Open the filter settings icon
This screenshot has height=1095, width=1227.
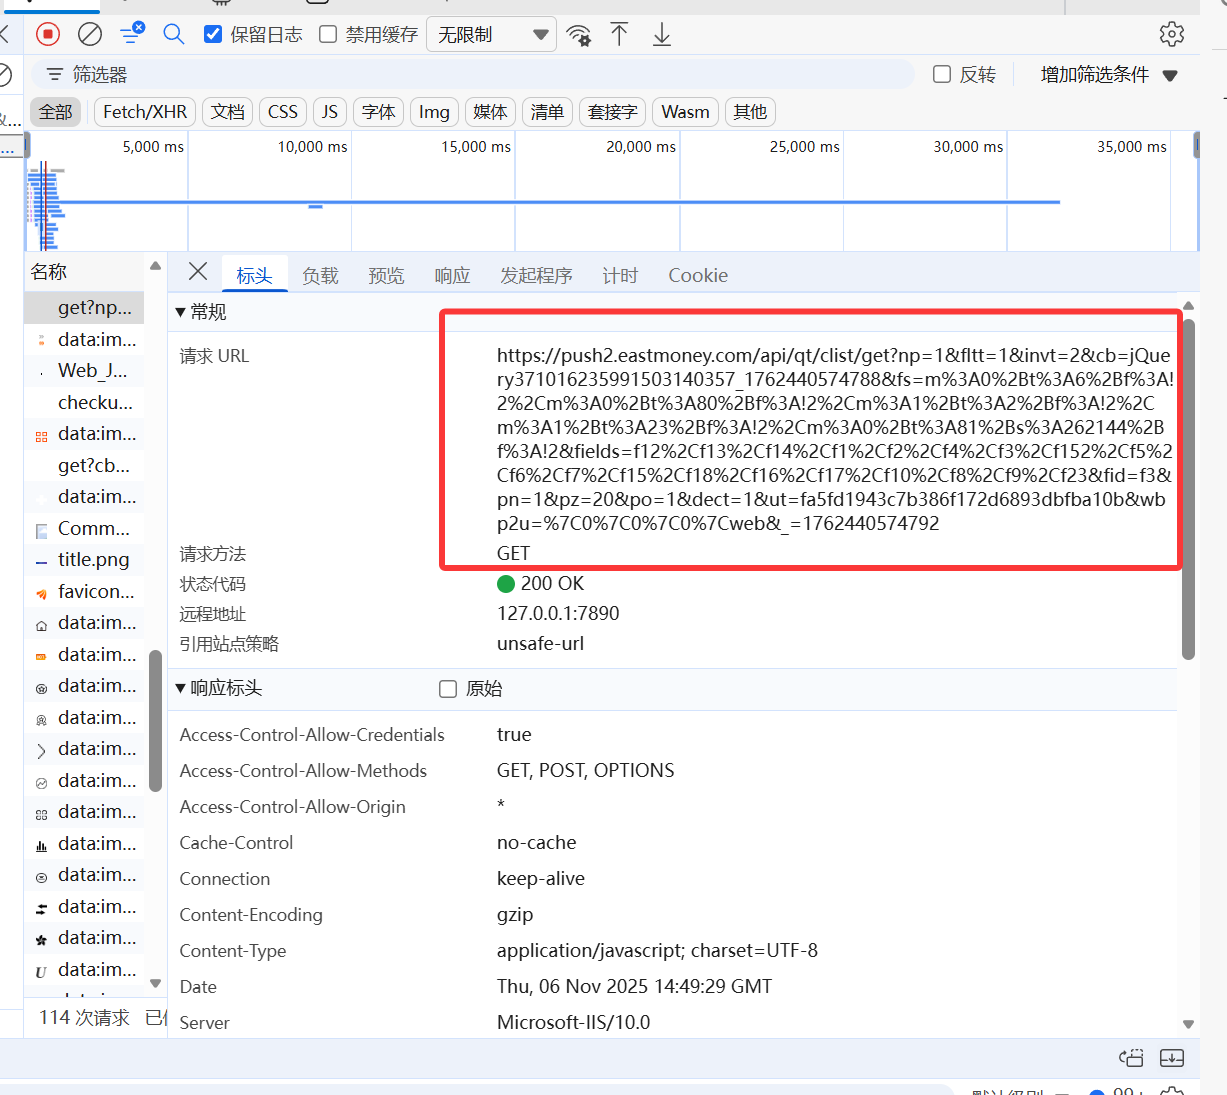(131, 33)
